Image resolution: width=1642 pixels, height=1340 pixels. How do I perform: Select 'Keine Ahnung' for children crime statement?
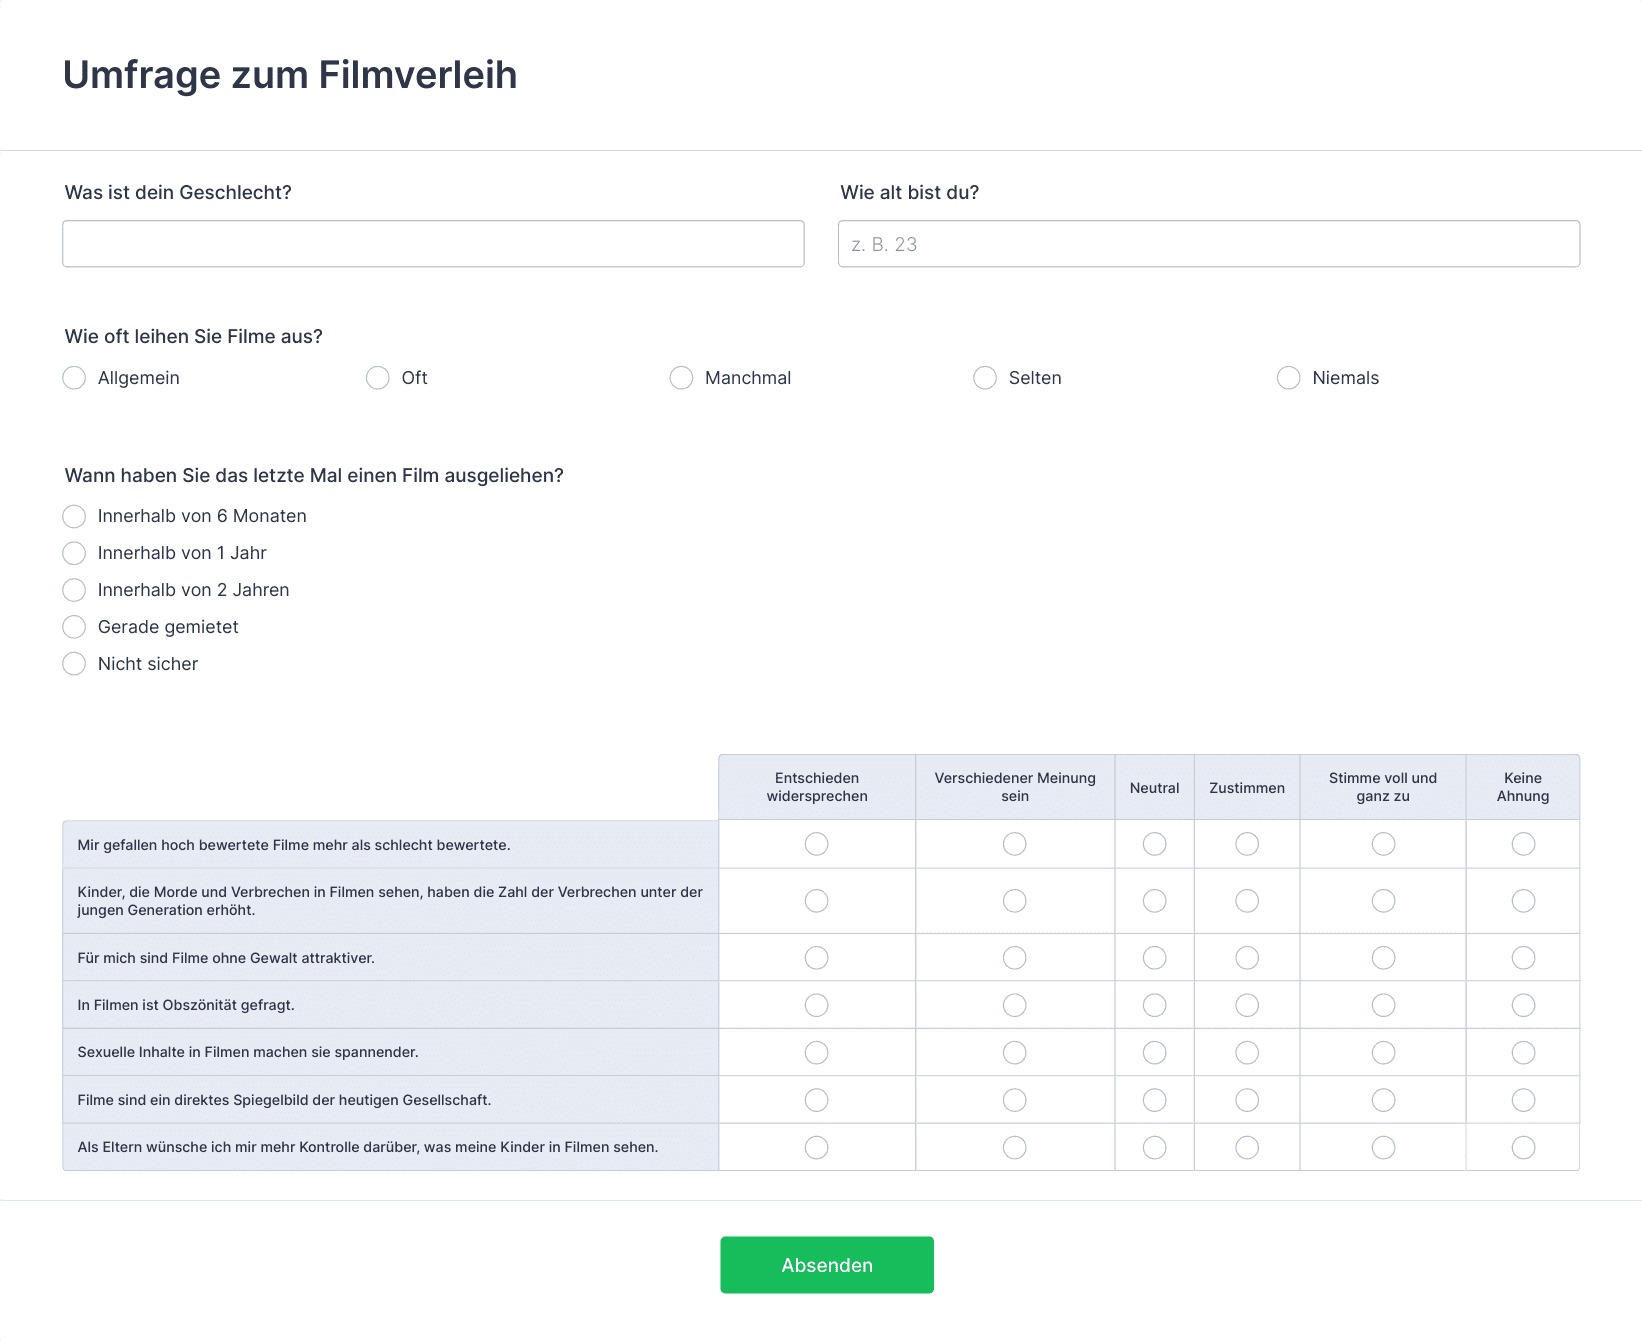click(1522, 901)
